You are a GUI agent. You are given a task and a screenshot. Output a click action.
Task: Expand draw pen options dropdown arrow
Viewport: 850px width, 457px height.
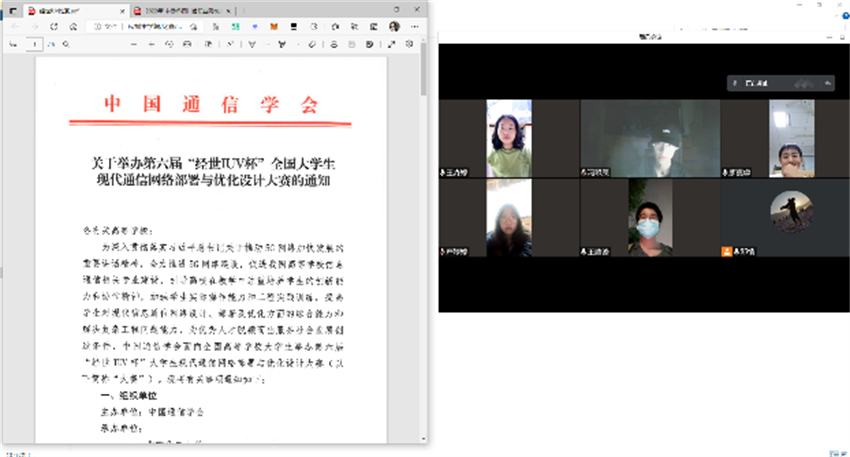point(268,44)
